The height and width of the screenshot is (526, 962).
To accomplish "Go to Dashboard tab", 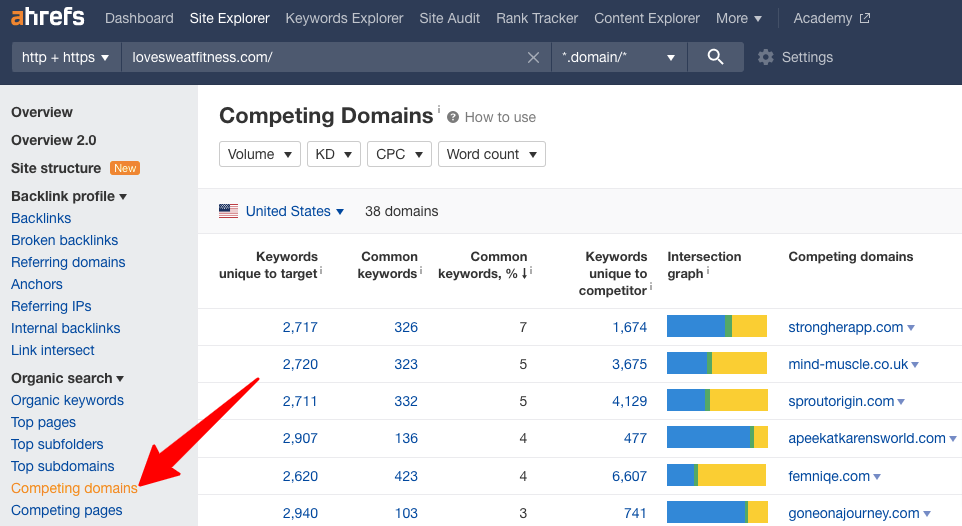I will [x=139, y=18].
